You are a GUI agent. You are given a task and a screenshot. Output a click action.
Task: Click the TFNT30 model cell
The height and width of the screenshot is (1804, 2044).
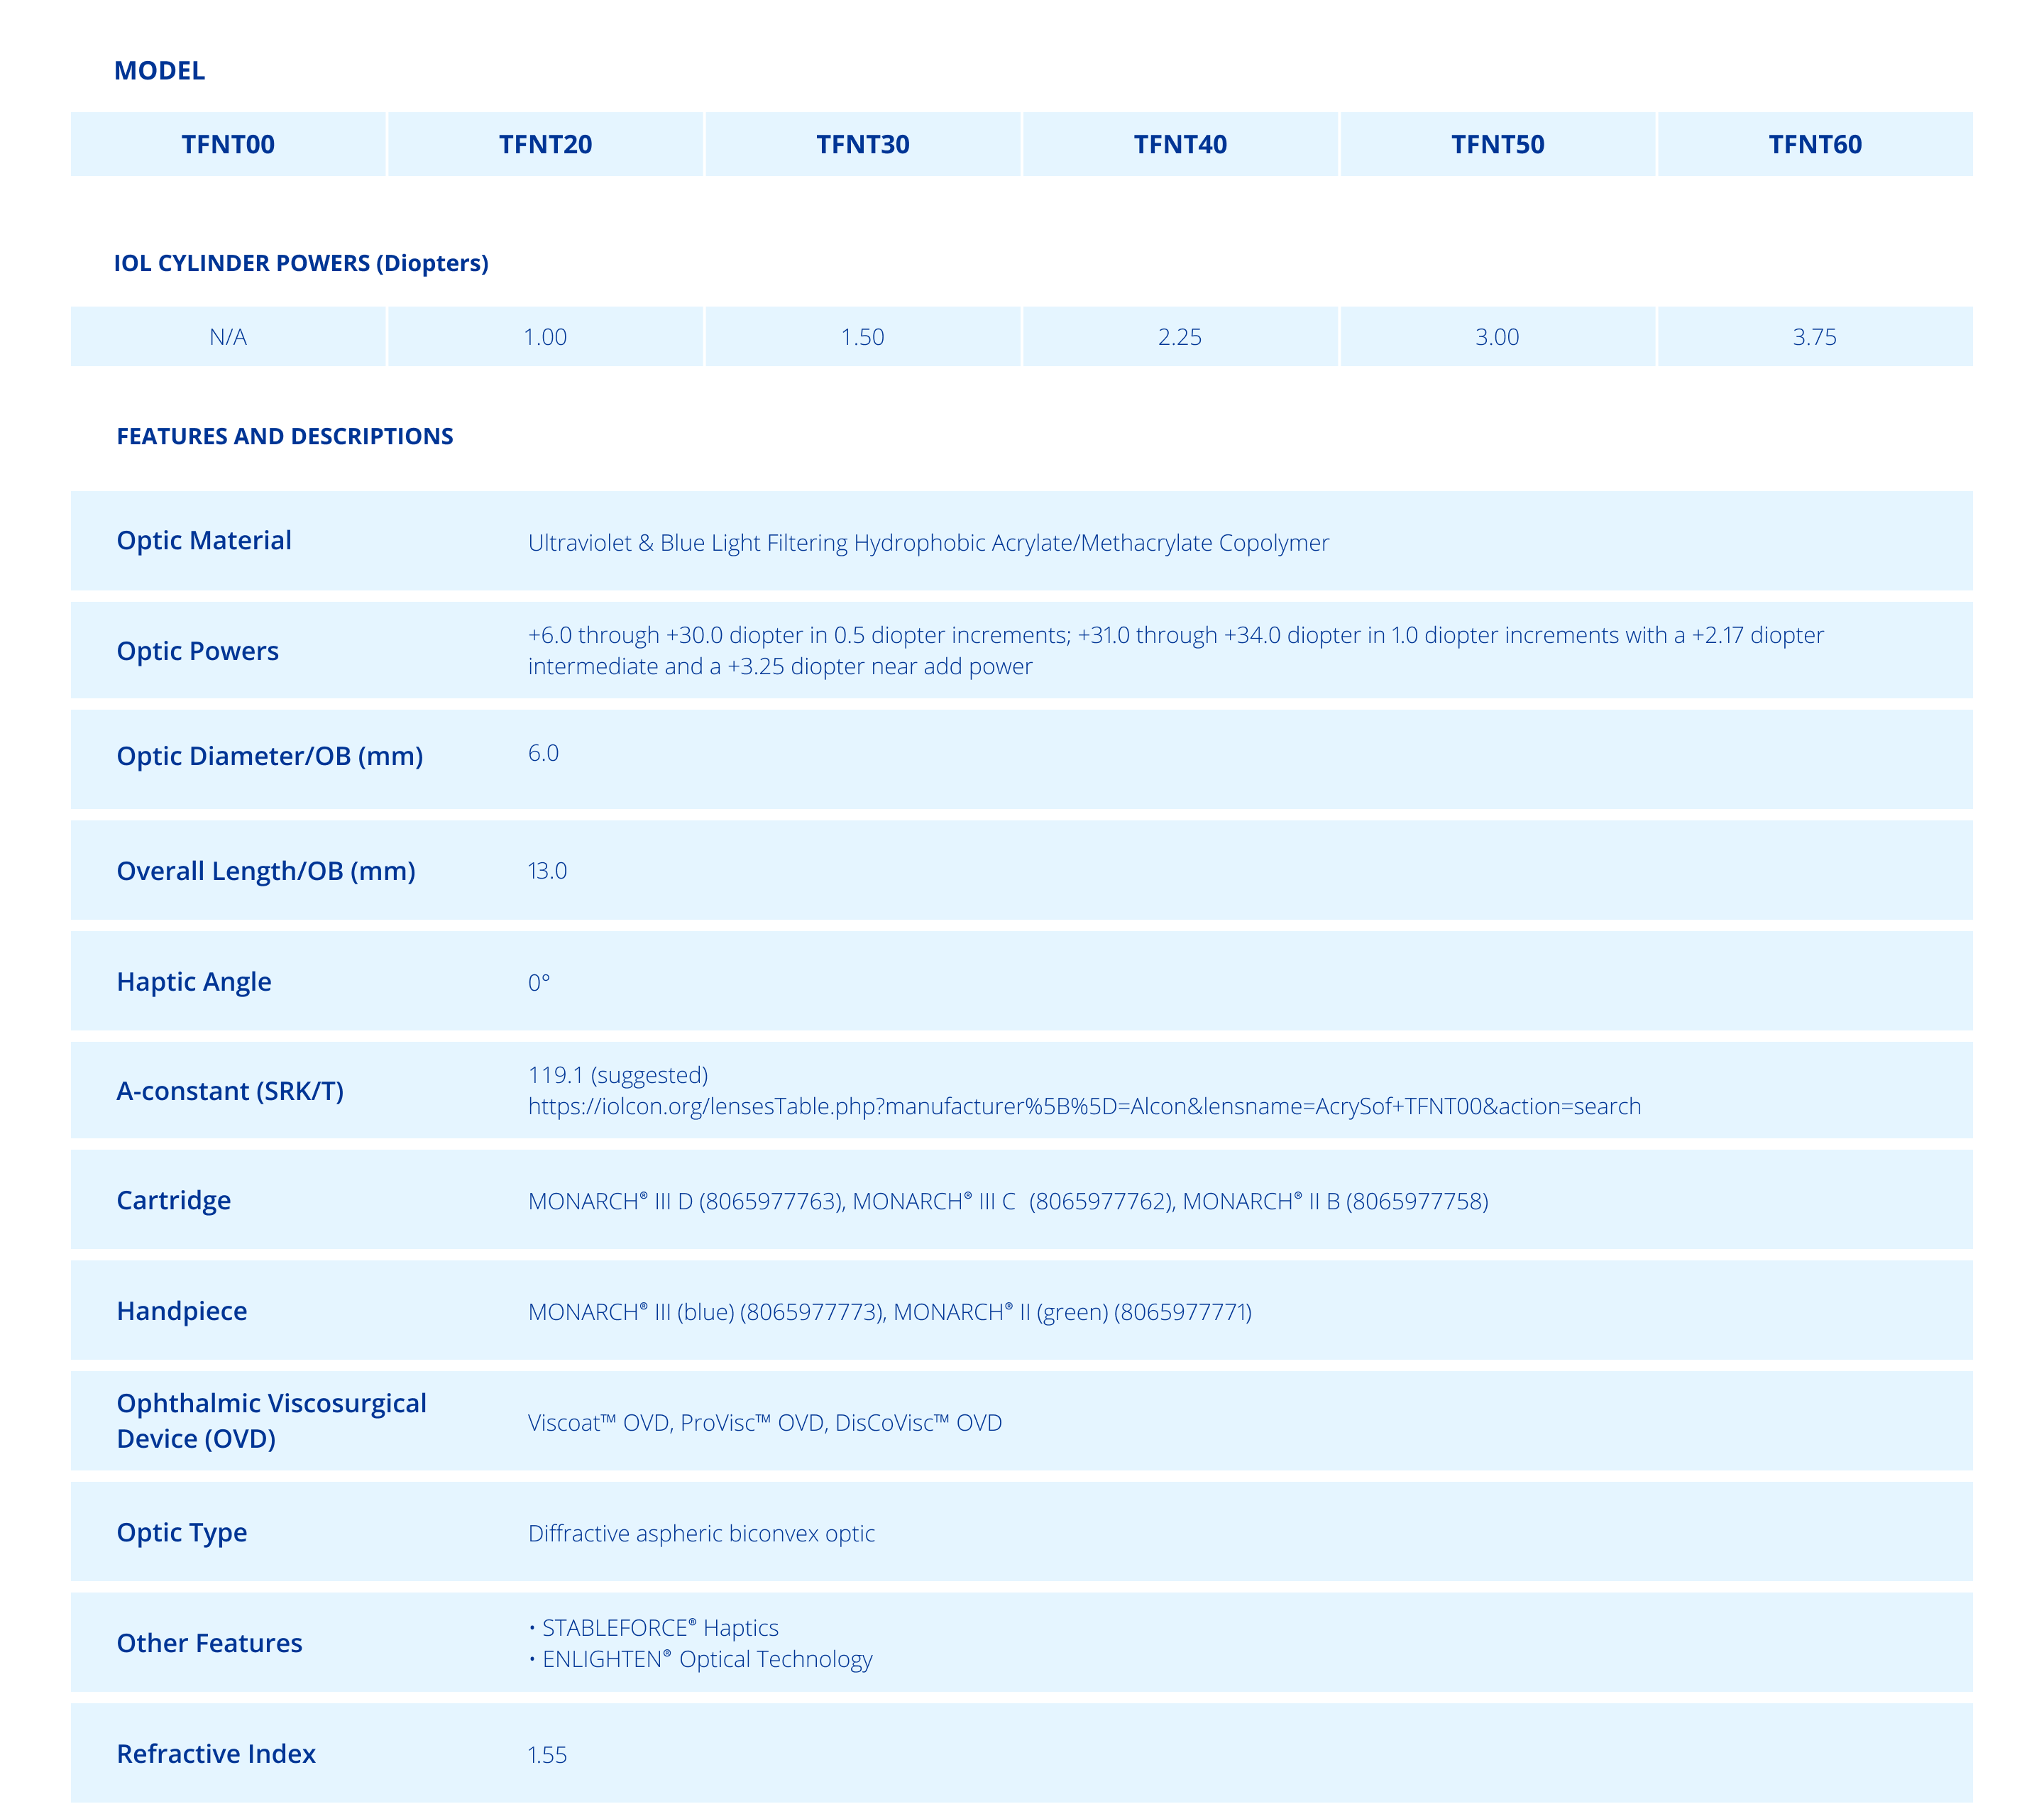863,144
